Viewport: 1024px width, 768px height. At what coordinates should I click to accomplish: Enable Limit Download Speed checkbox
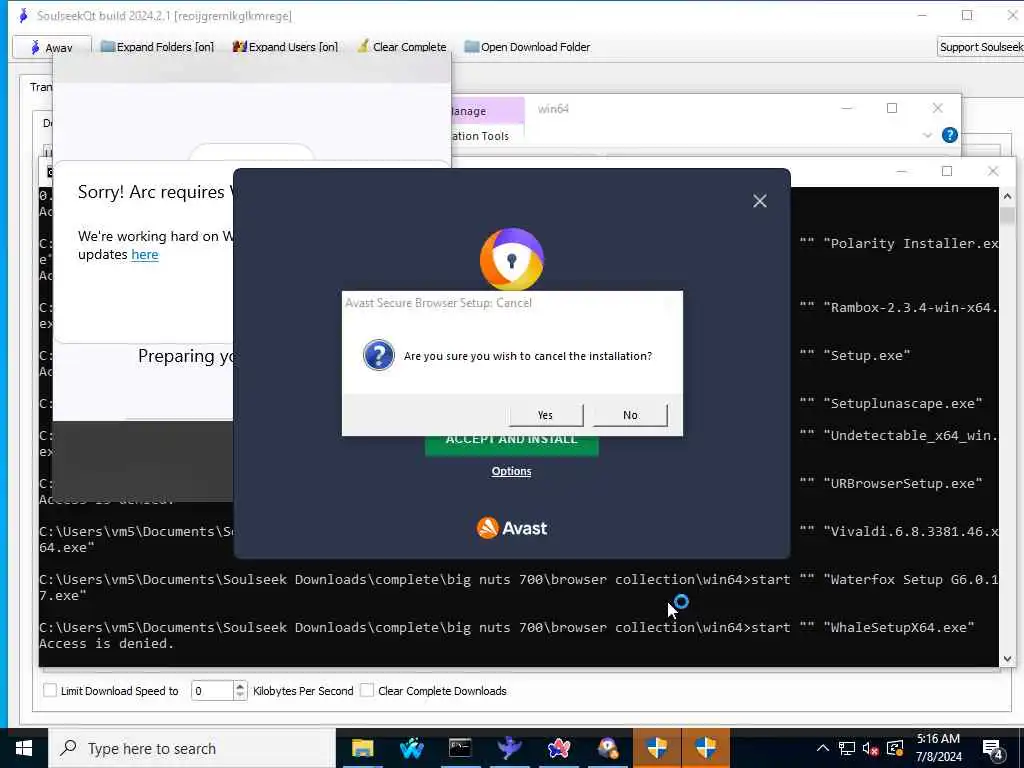tap(50, 690)
